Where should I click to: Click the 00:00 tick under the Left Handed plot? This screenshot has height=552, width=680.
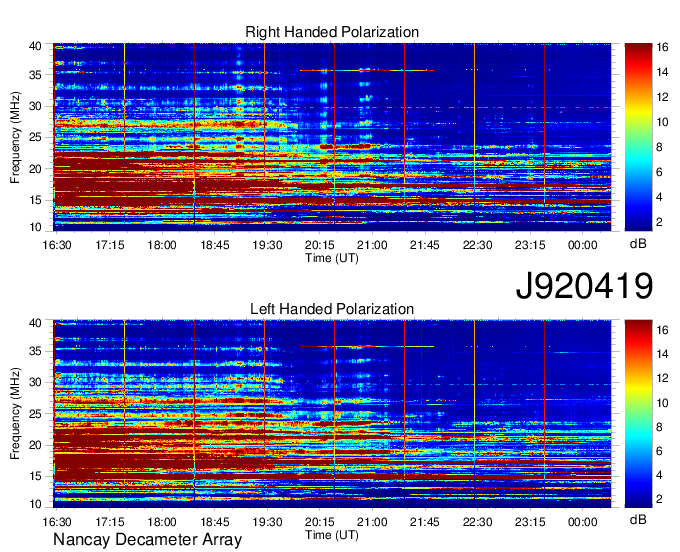[582, 522]
